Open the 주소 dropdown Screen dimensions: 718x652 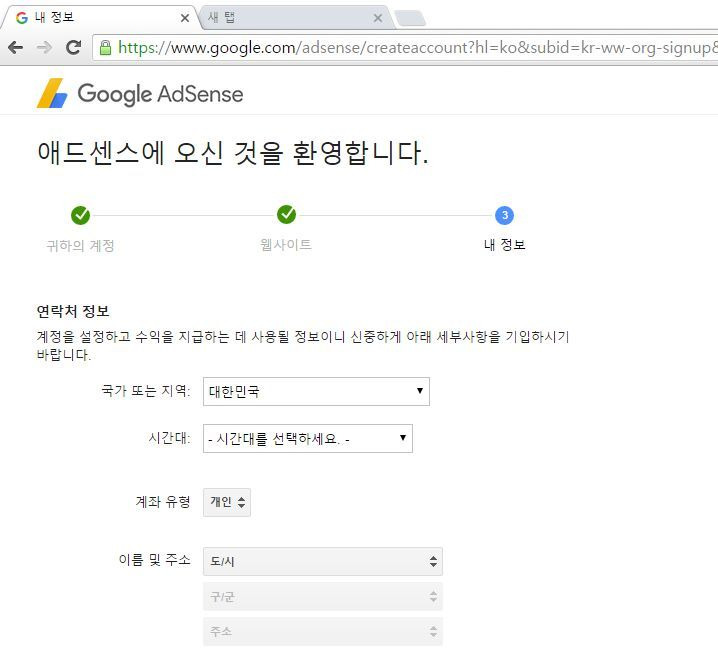click(x=323, y=632)
